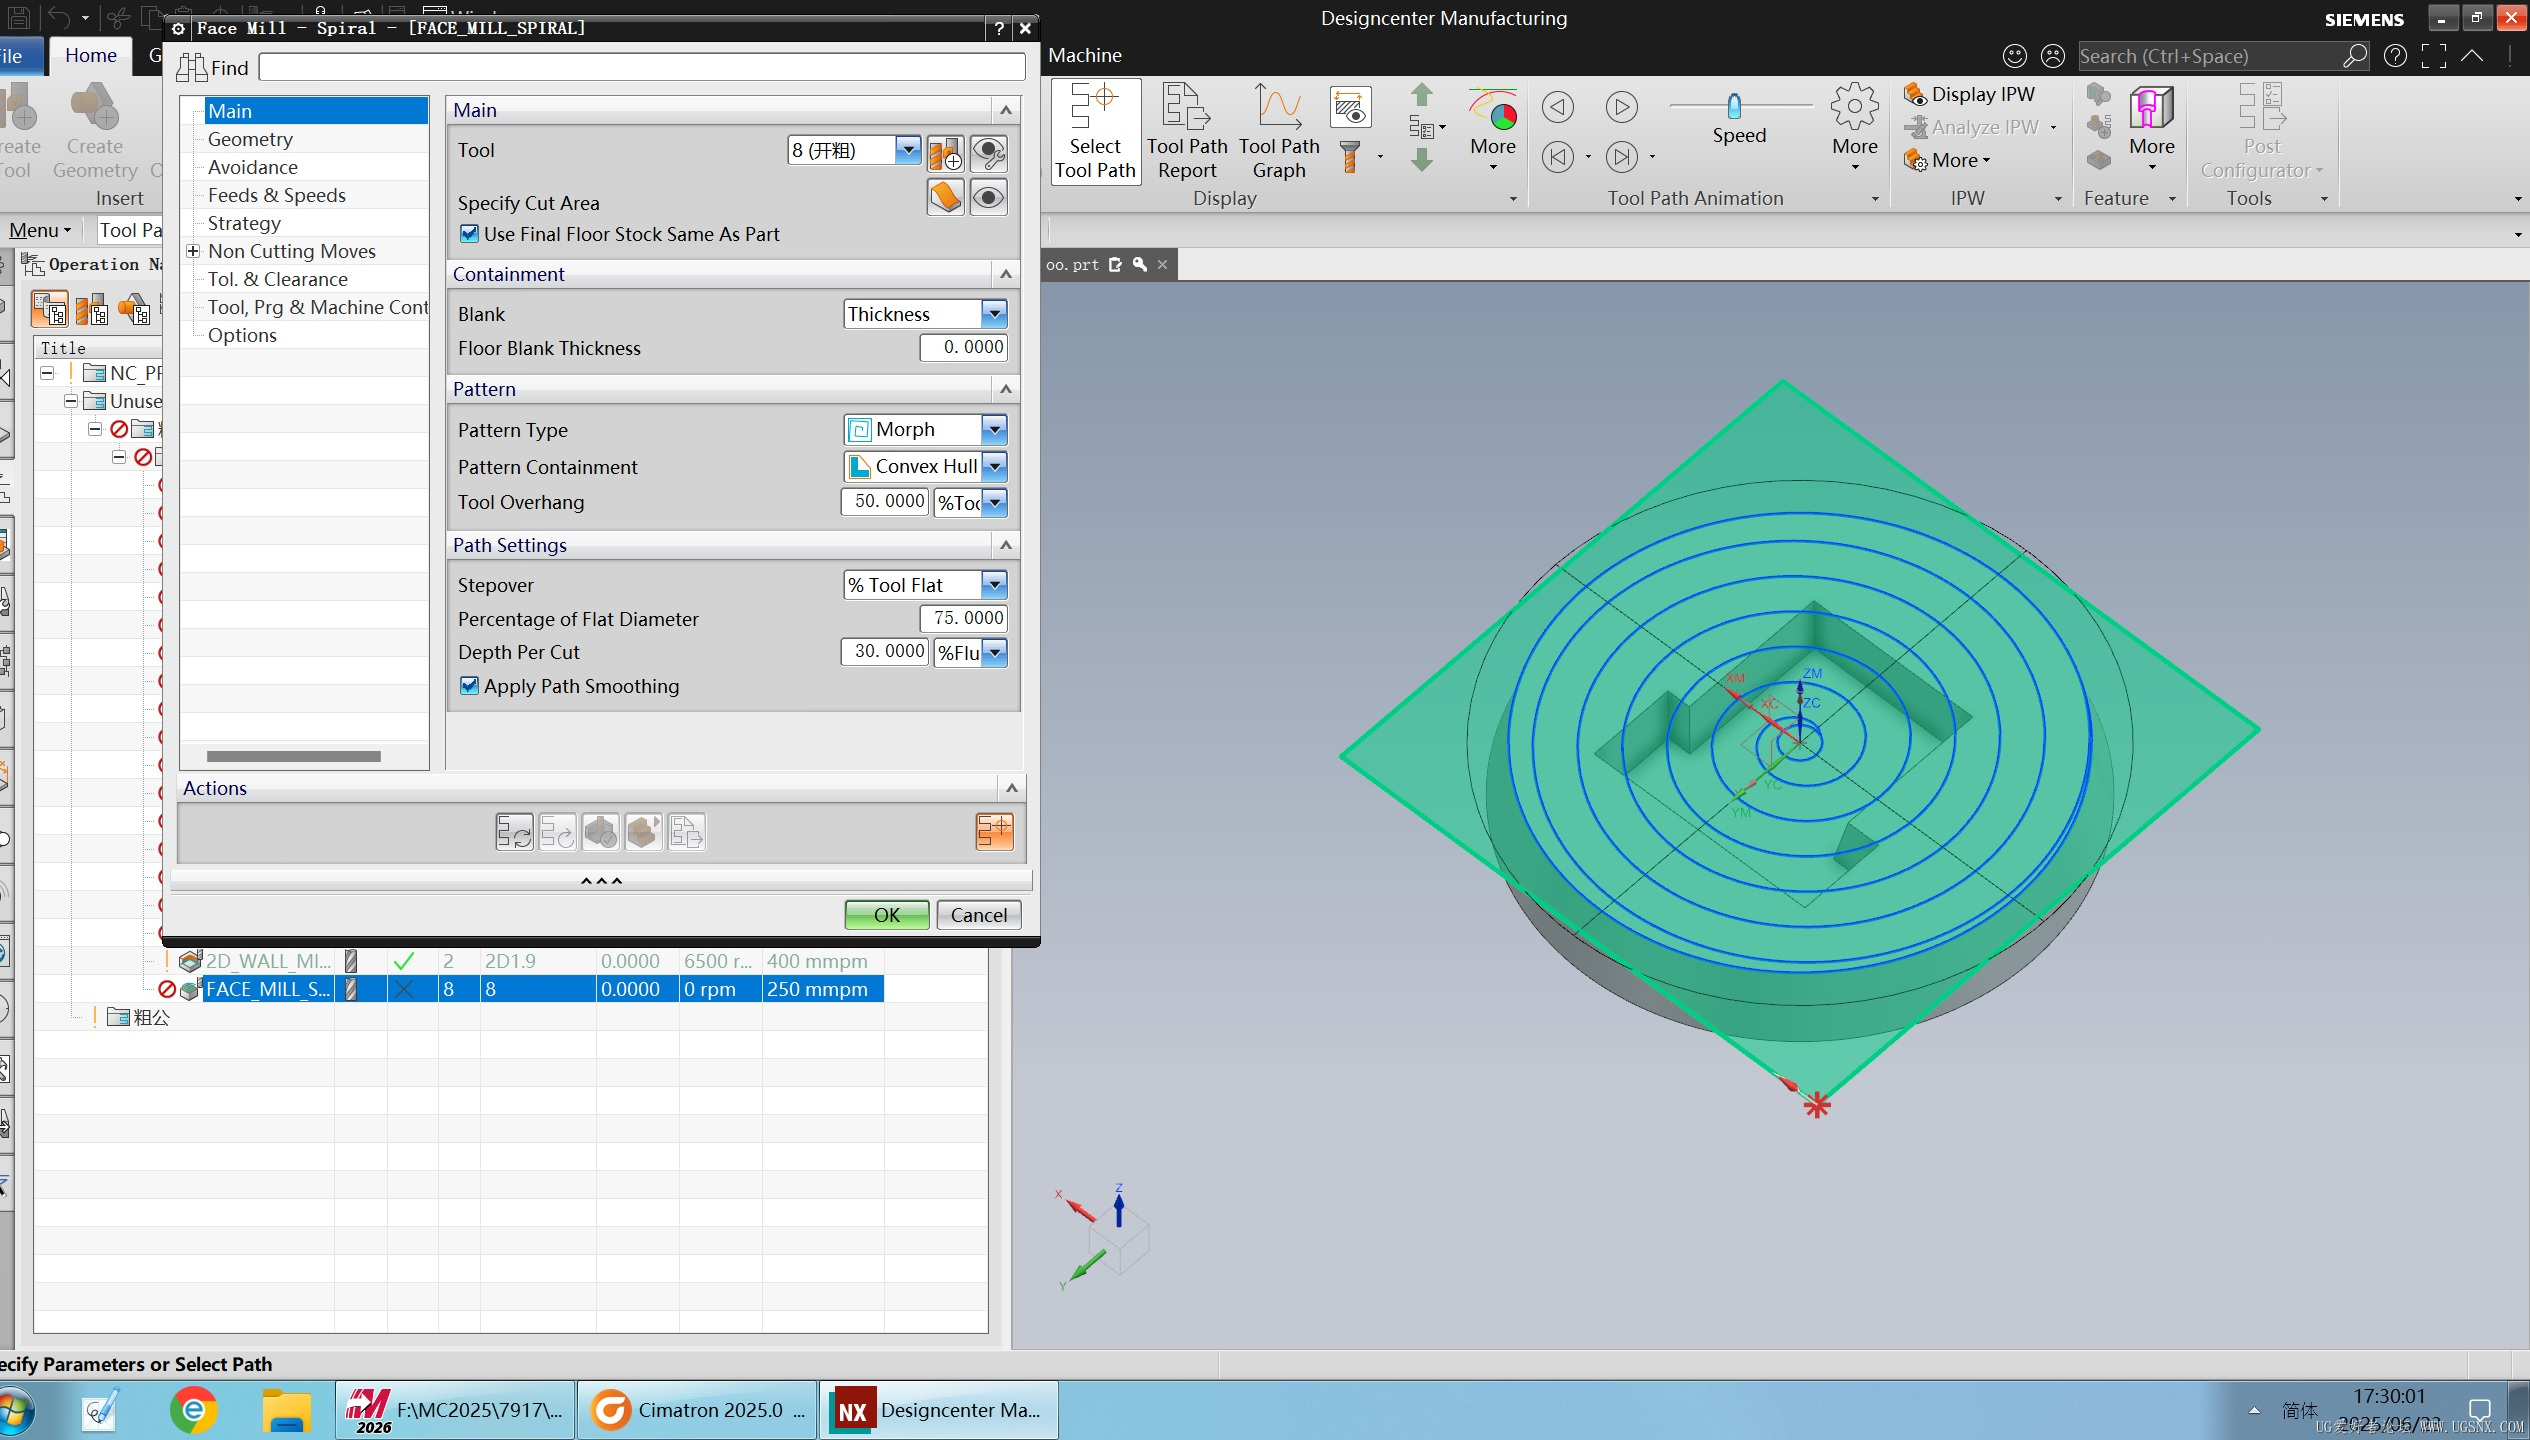Select Geometry in the dialog tree
The width and height of the screenshot is (2530, 1440).
point(250,139)
